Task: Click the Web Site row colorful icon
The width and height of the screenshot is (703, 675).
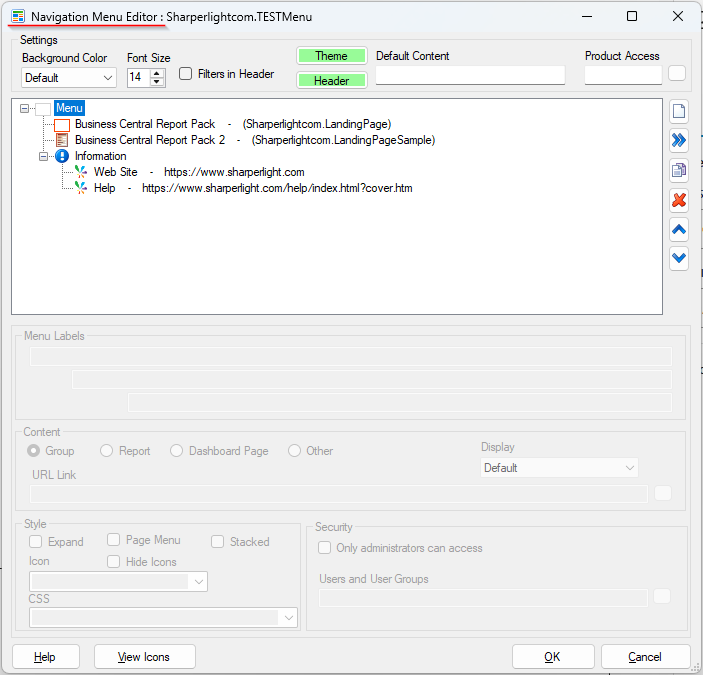Action: pyautogui.click(x=81, y=172)
